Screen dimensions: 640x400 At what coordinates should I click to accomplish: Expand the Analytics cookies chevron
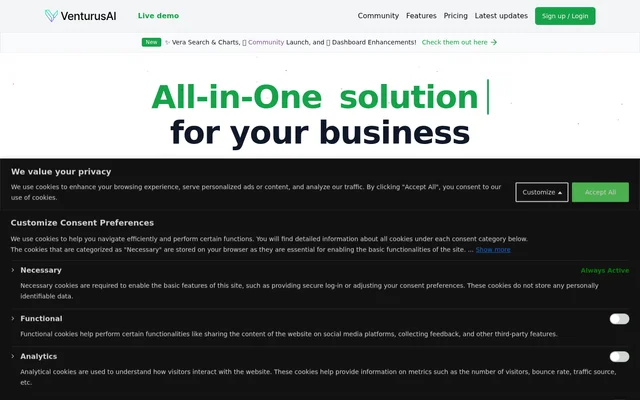pos(13,356)
